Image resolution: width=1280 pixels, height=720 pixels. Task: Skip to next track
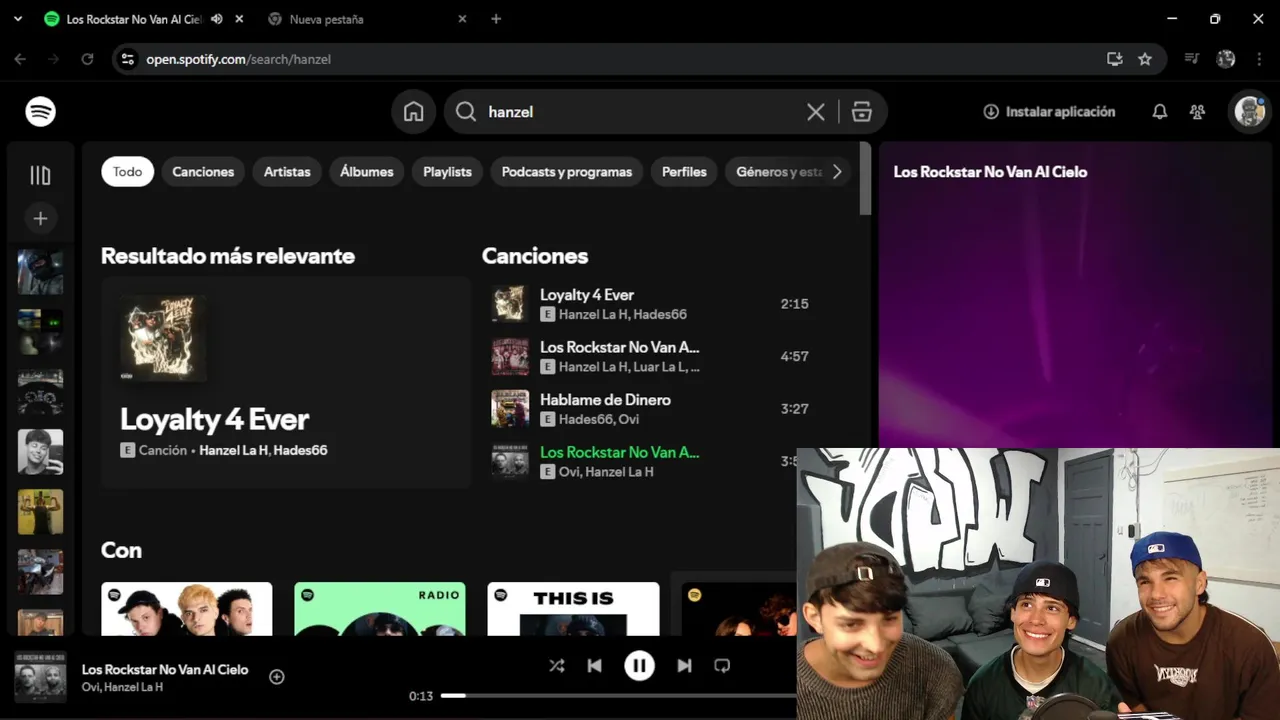(684, 665)
